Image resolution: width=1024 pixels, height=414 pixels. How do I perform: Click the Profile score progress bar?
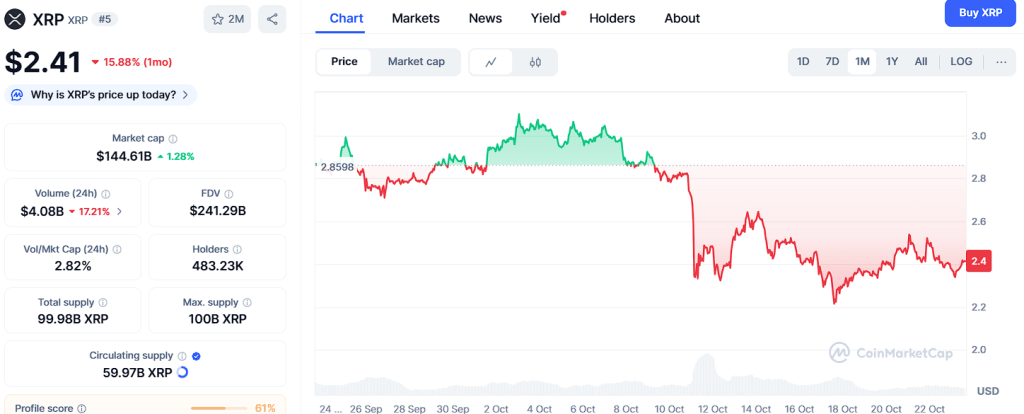coord(220,408)
